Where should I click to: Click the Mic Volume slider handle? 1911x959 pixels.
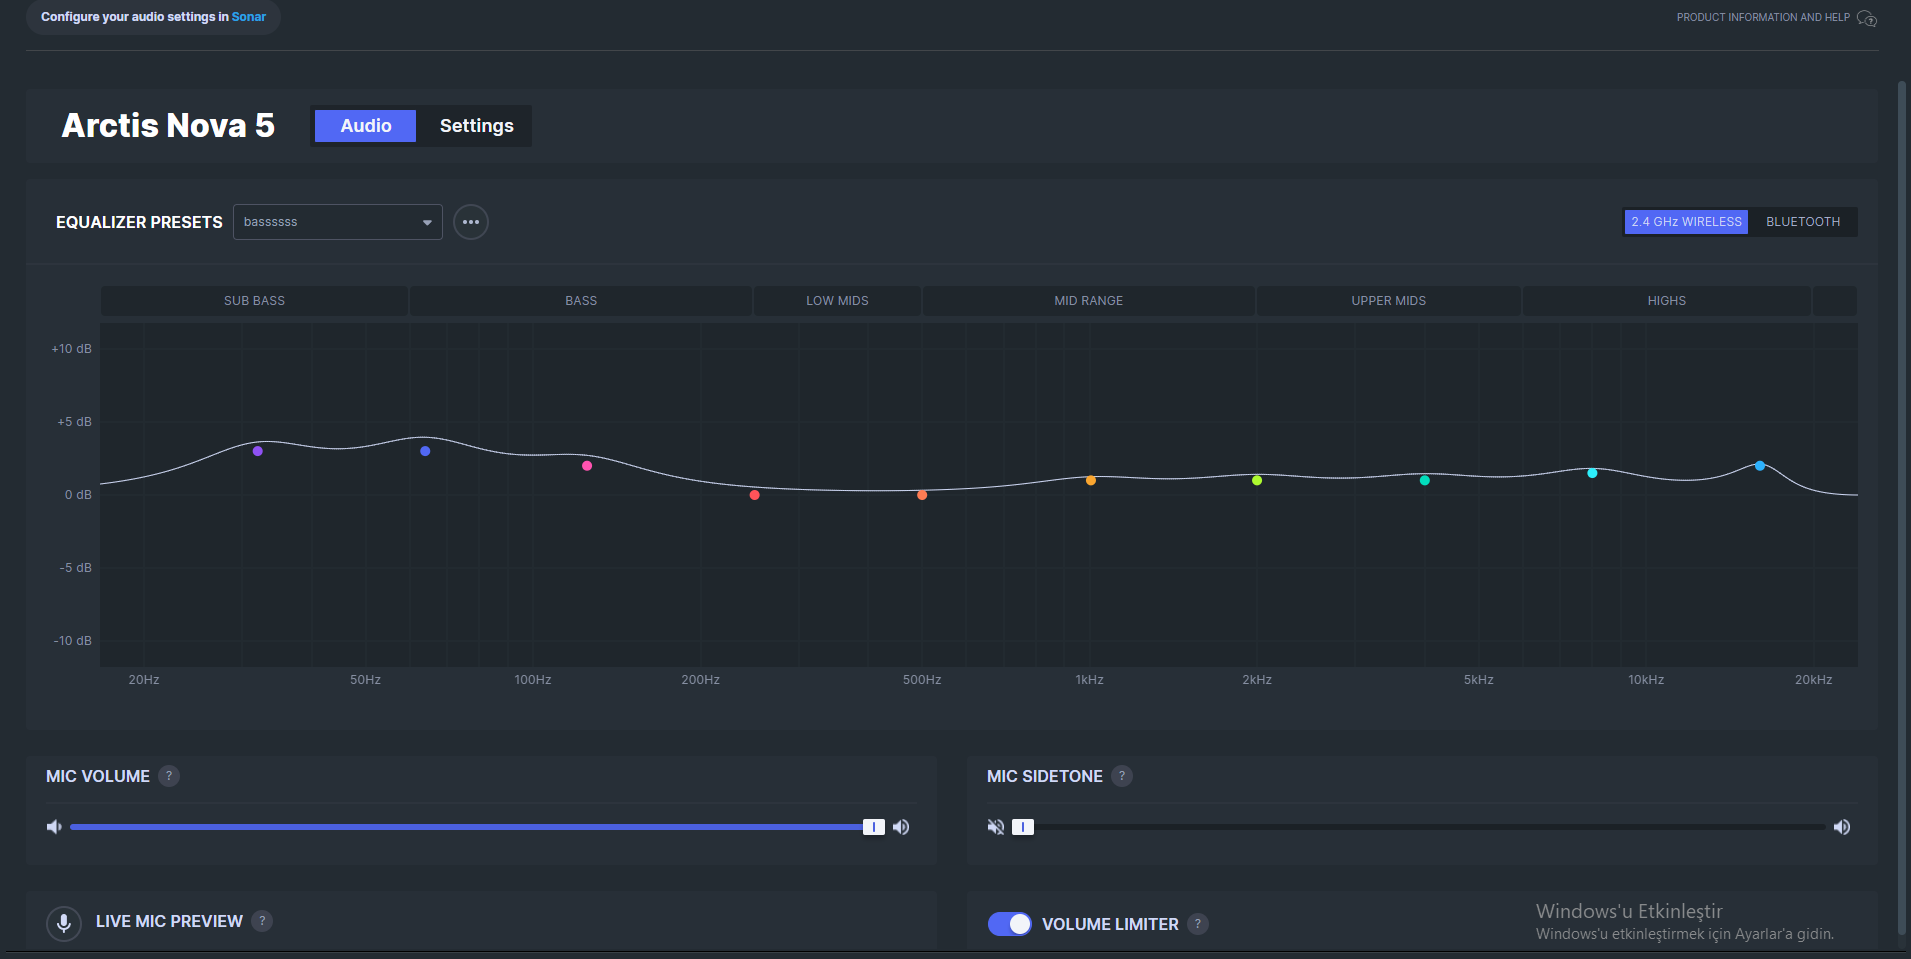(874, 827)
